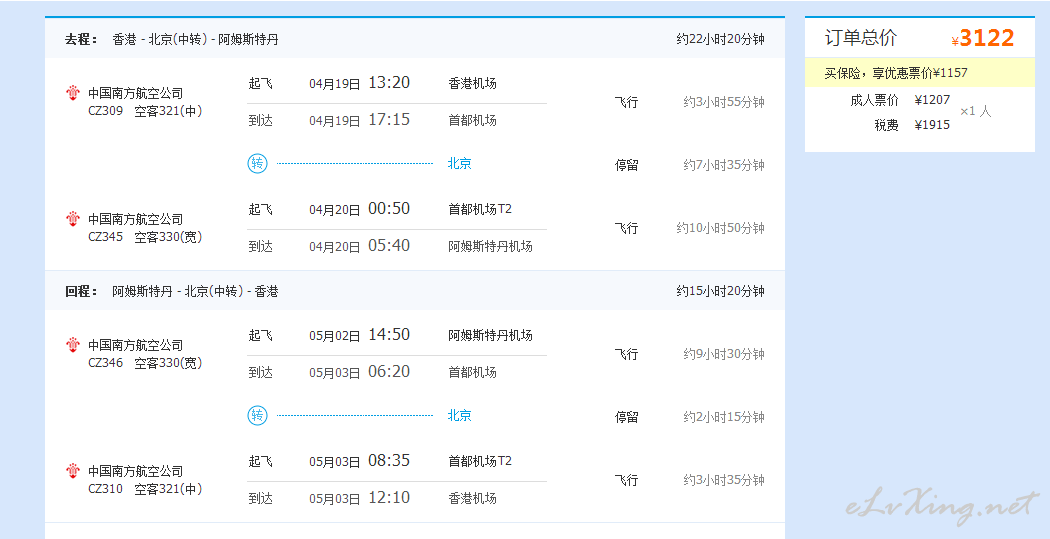This screenshot has width=1050, height=539.
Task: Click the return 转 transfer circle icon
Action: 257,416
